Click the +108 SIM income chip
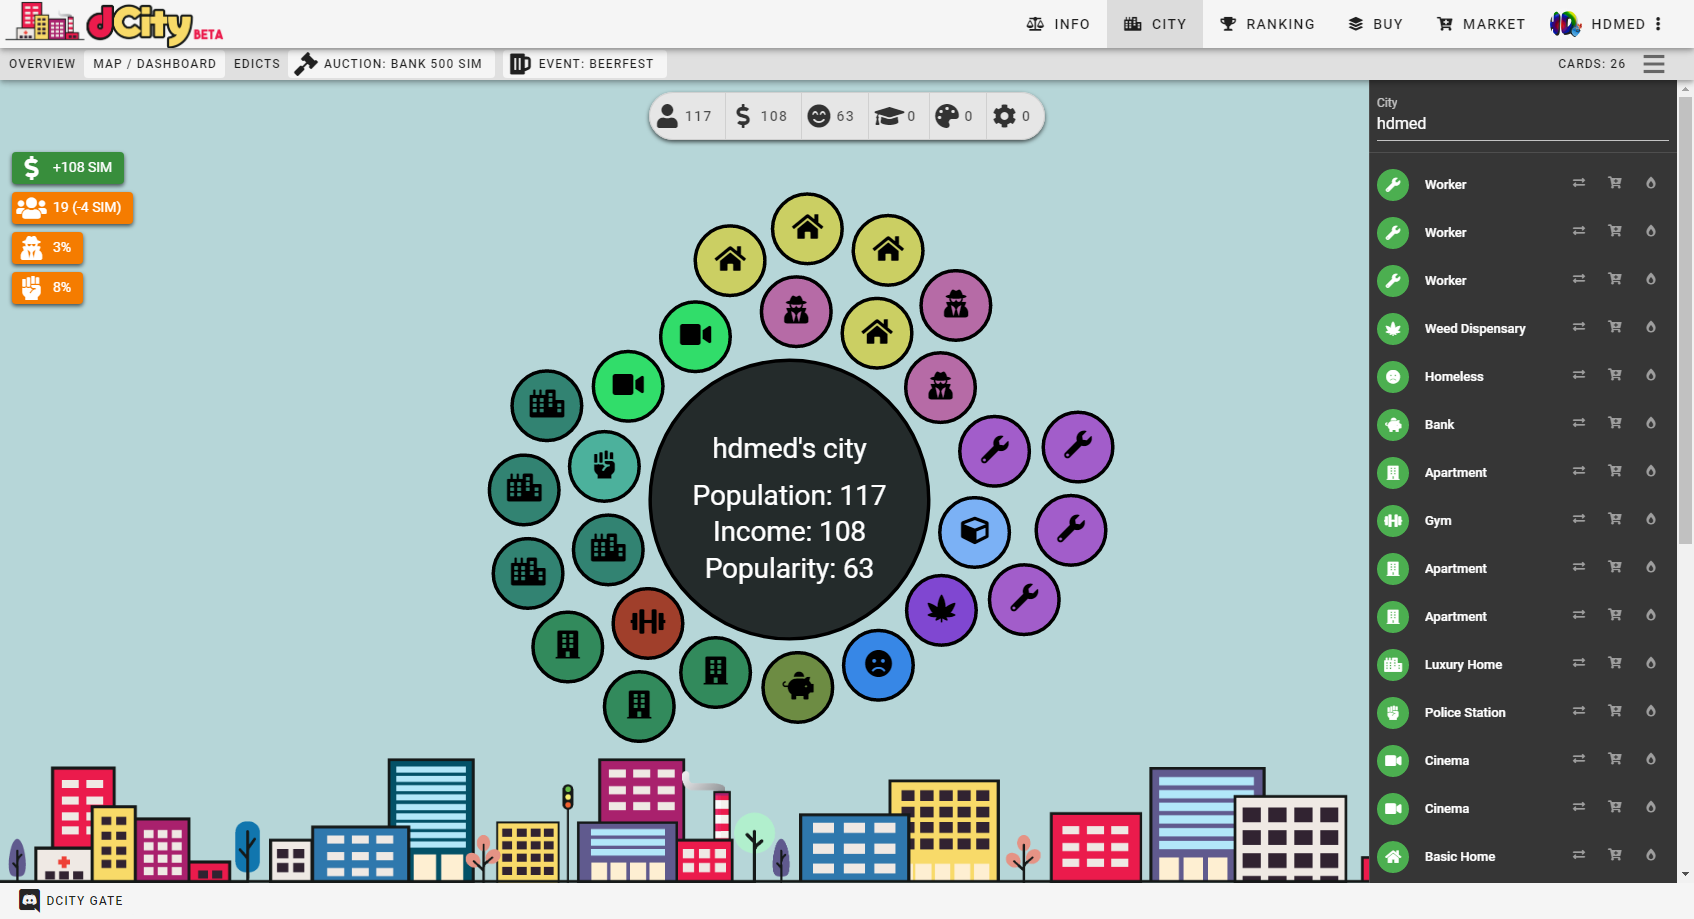Screen dimensions: 1694x919 coord(68,168)
